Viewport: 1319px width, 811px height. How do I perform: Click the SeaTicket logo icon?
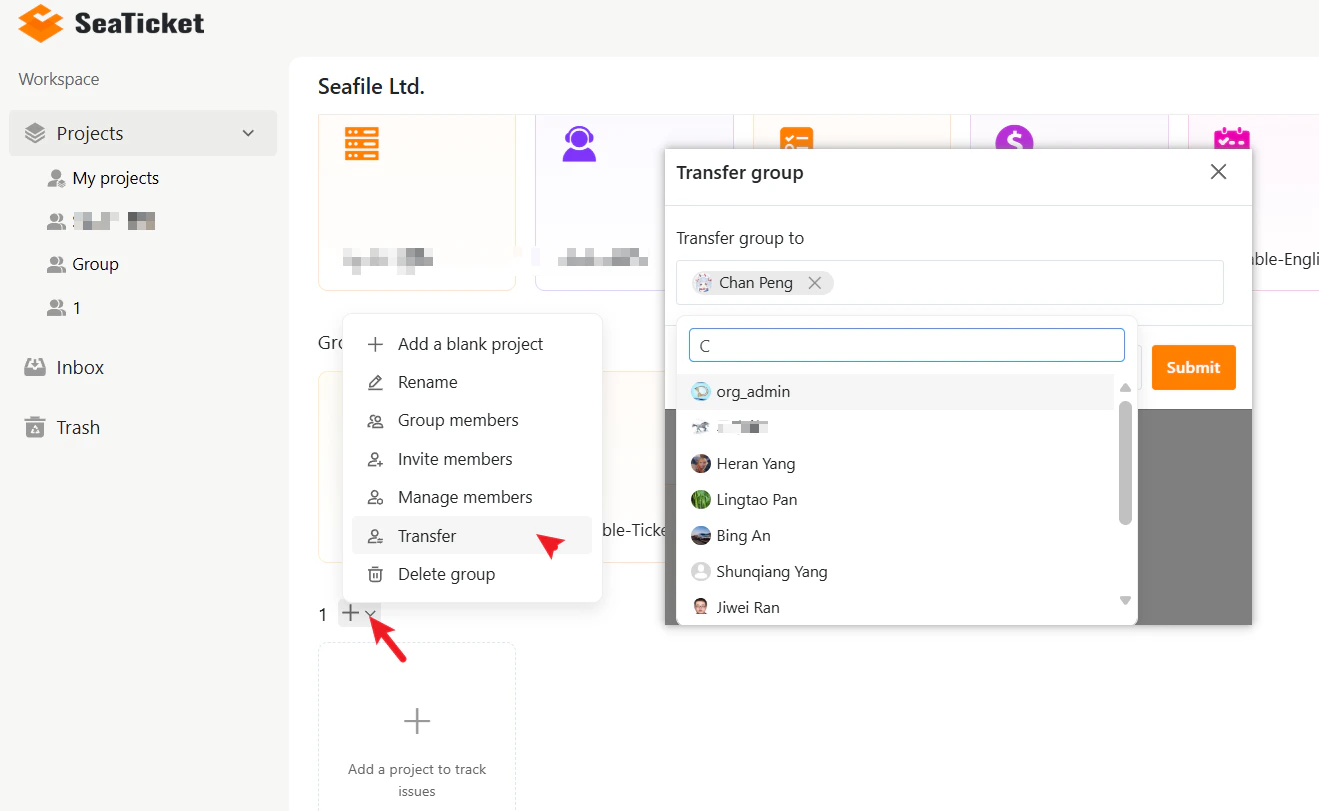[x=41, y=23]
